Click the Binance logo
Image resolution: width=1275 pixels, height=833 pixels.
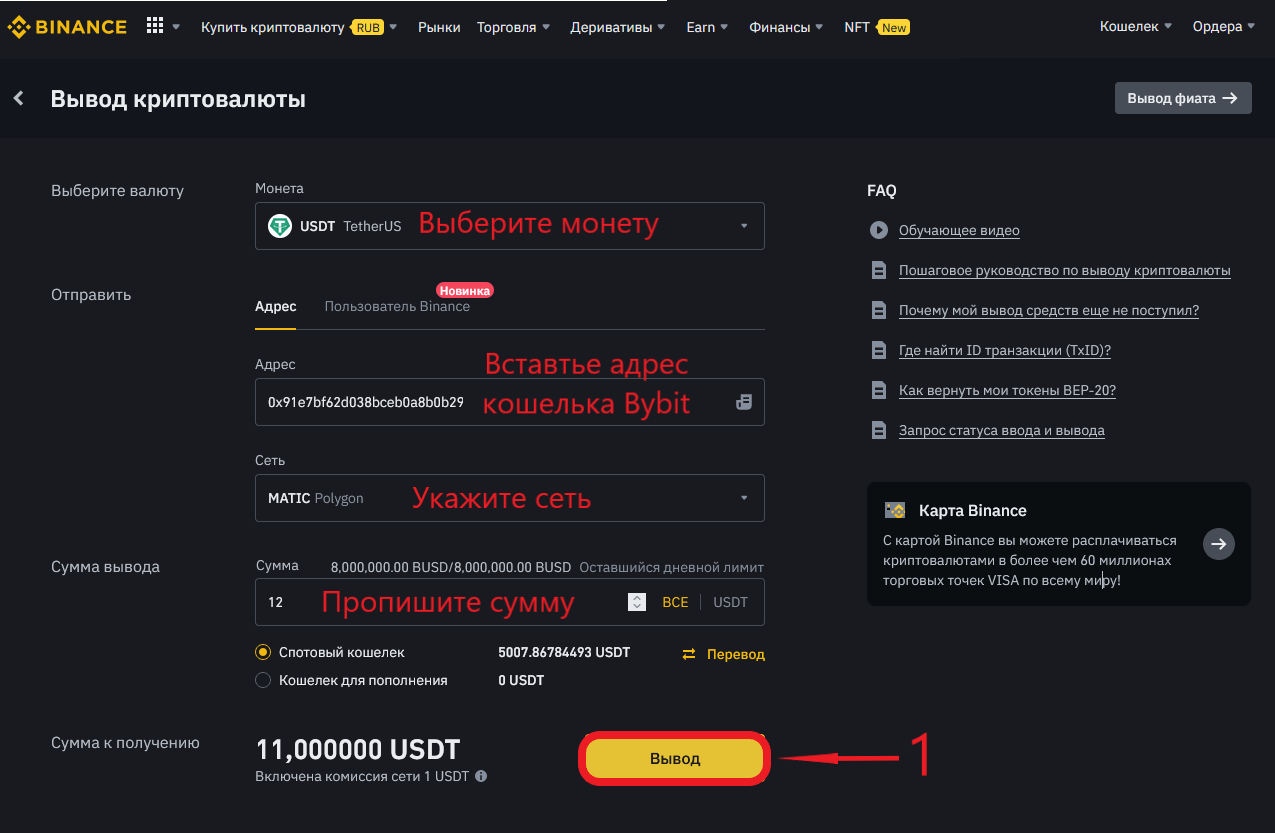pos(68,27)
